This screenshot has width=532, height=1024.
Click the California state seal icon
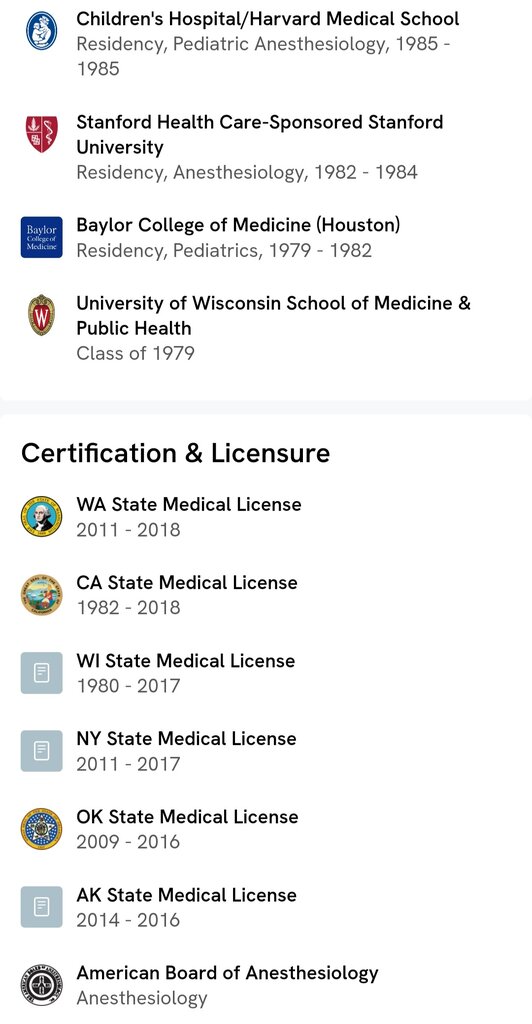tap(41, 594)
